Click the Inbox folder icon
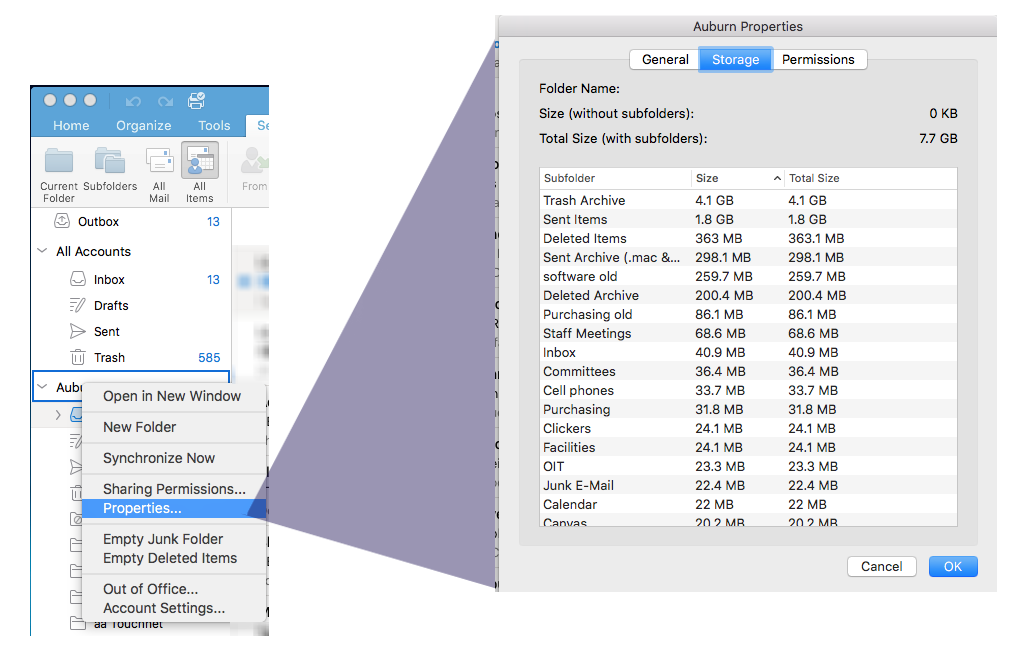 point(78,279)
